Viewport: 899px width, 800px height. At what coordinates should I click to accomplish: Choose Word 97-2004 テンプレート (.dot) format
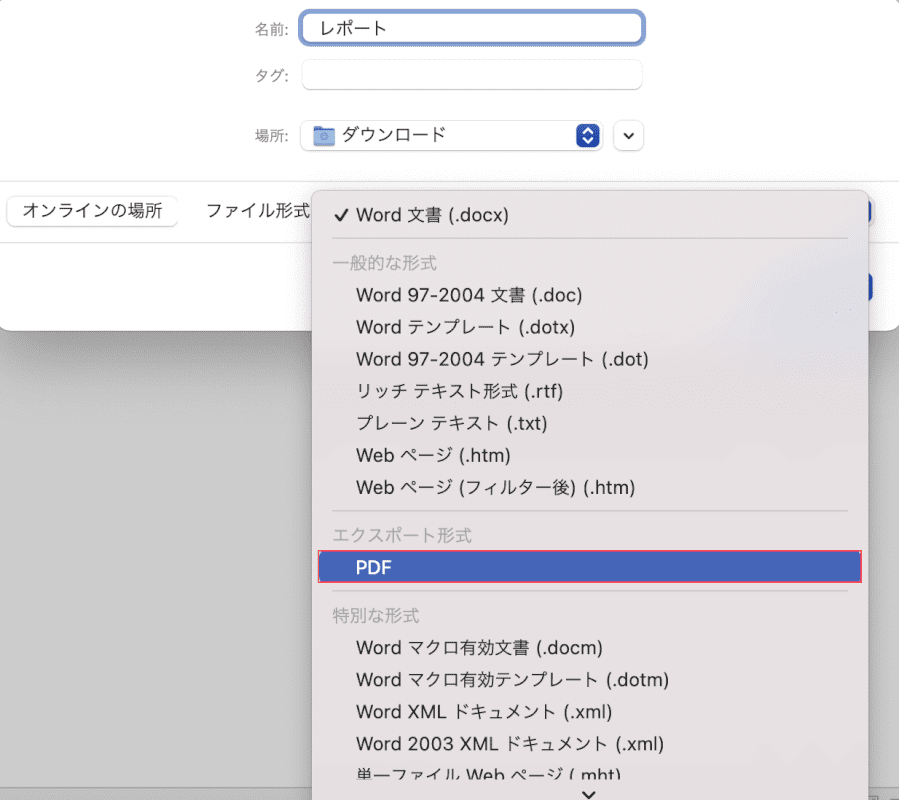589,359
